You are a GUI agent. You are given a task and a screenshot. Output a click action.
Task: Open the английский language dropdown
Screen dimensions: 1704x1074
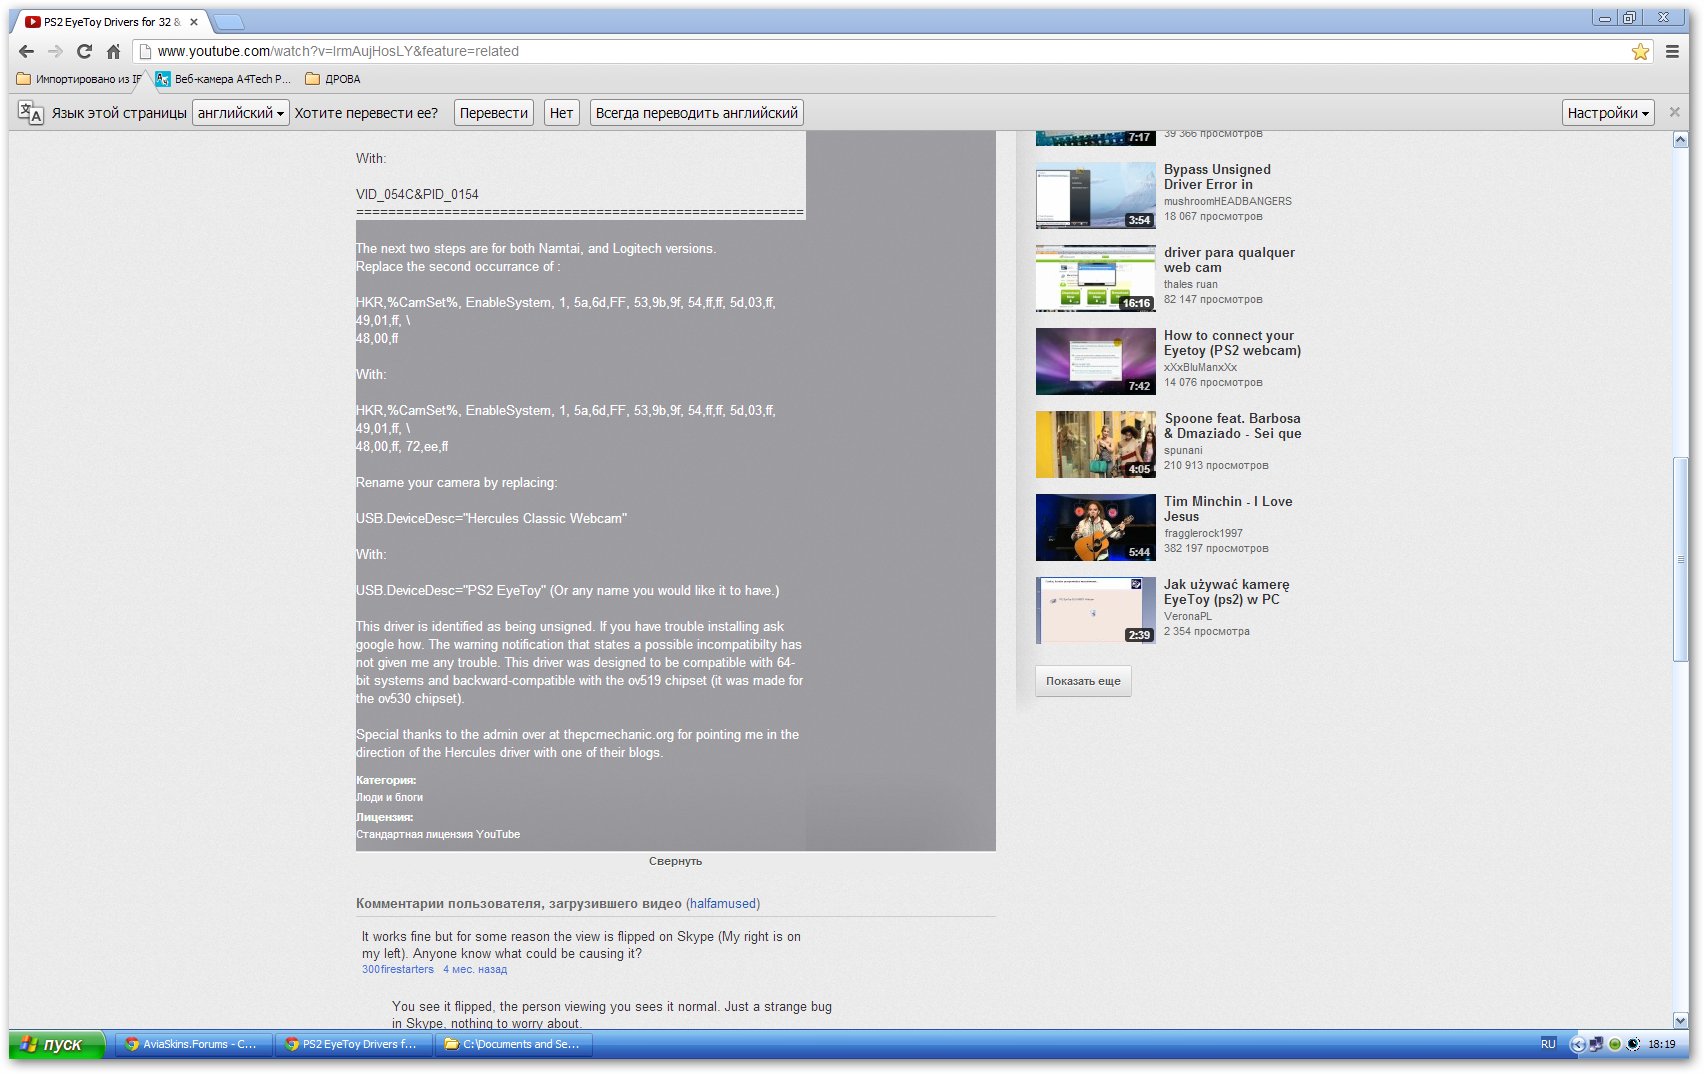(x=241, y=113)
